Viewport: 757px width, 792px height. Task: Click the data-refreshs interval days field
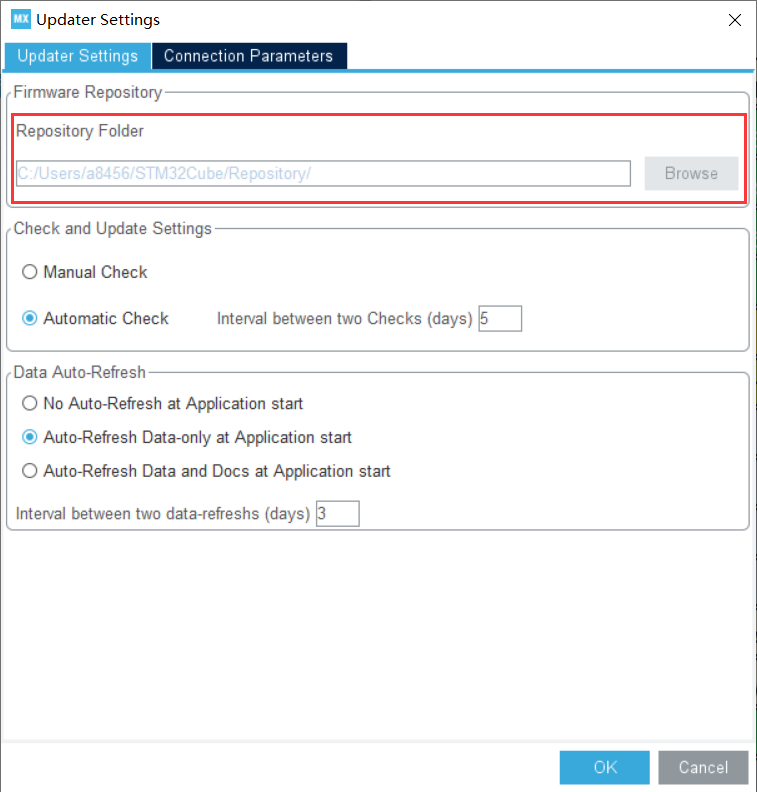pos(337,514)
